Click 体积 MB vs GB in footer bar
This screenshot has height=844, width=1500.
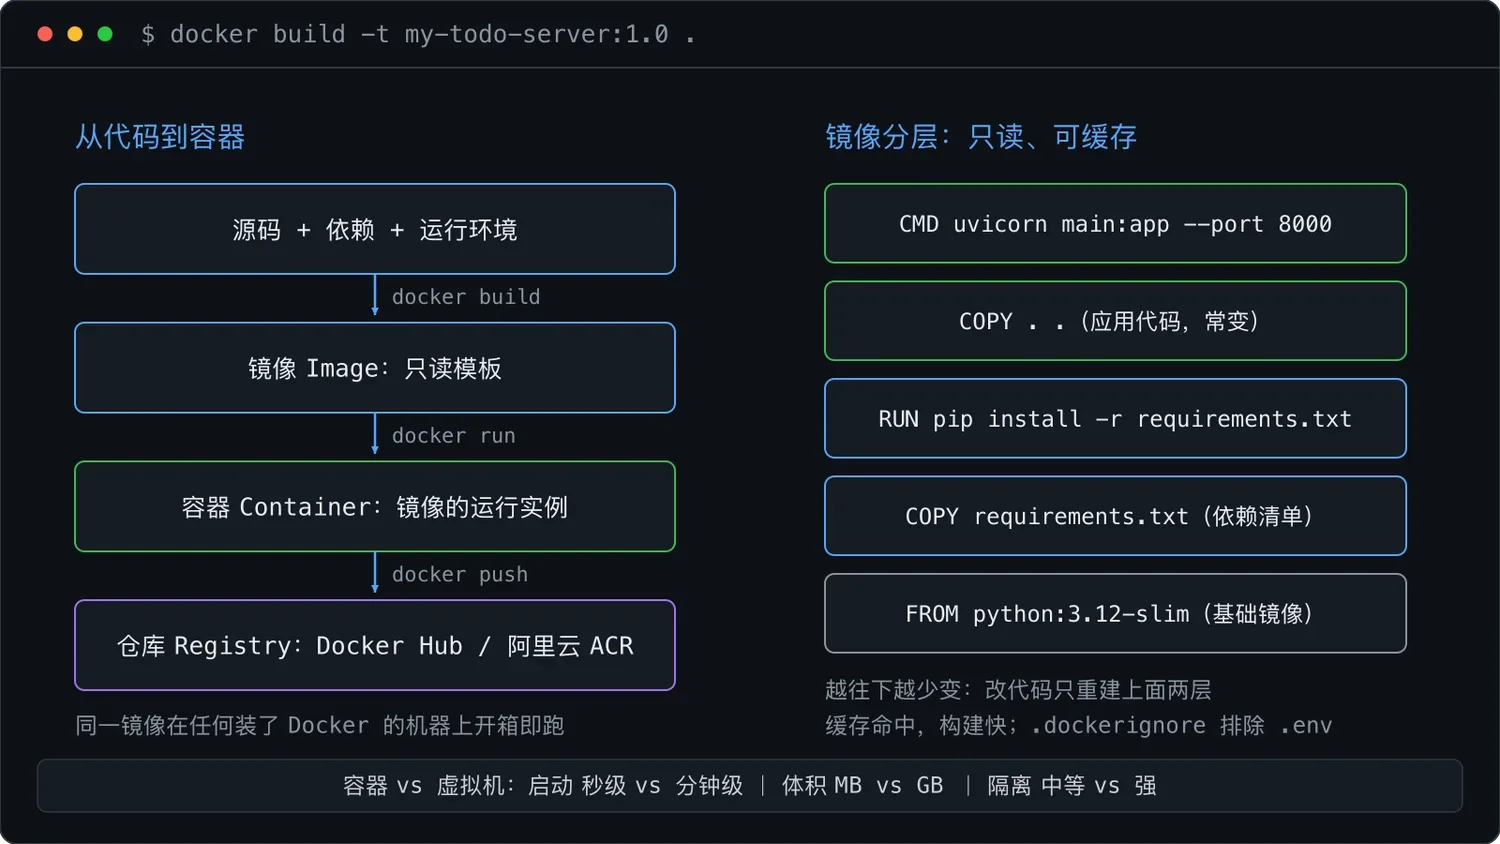[x=863, y=786]
